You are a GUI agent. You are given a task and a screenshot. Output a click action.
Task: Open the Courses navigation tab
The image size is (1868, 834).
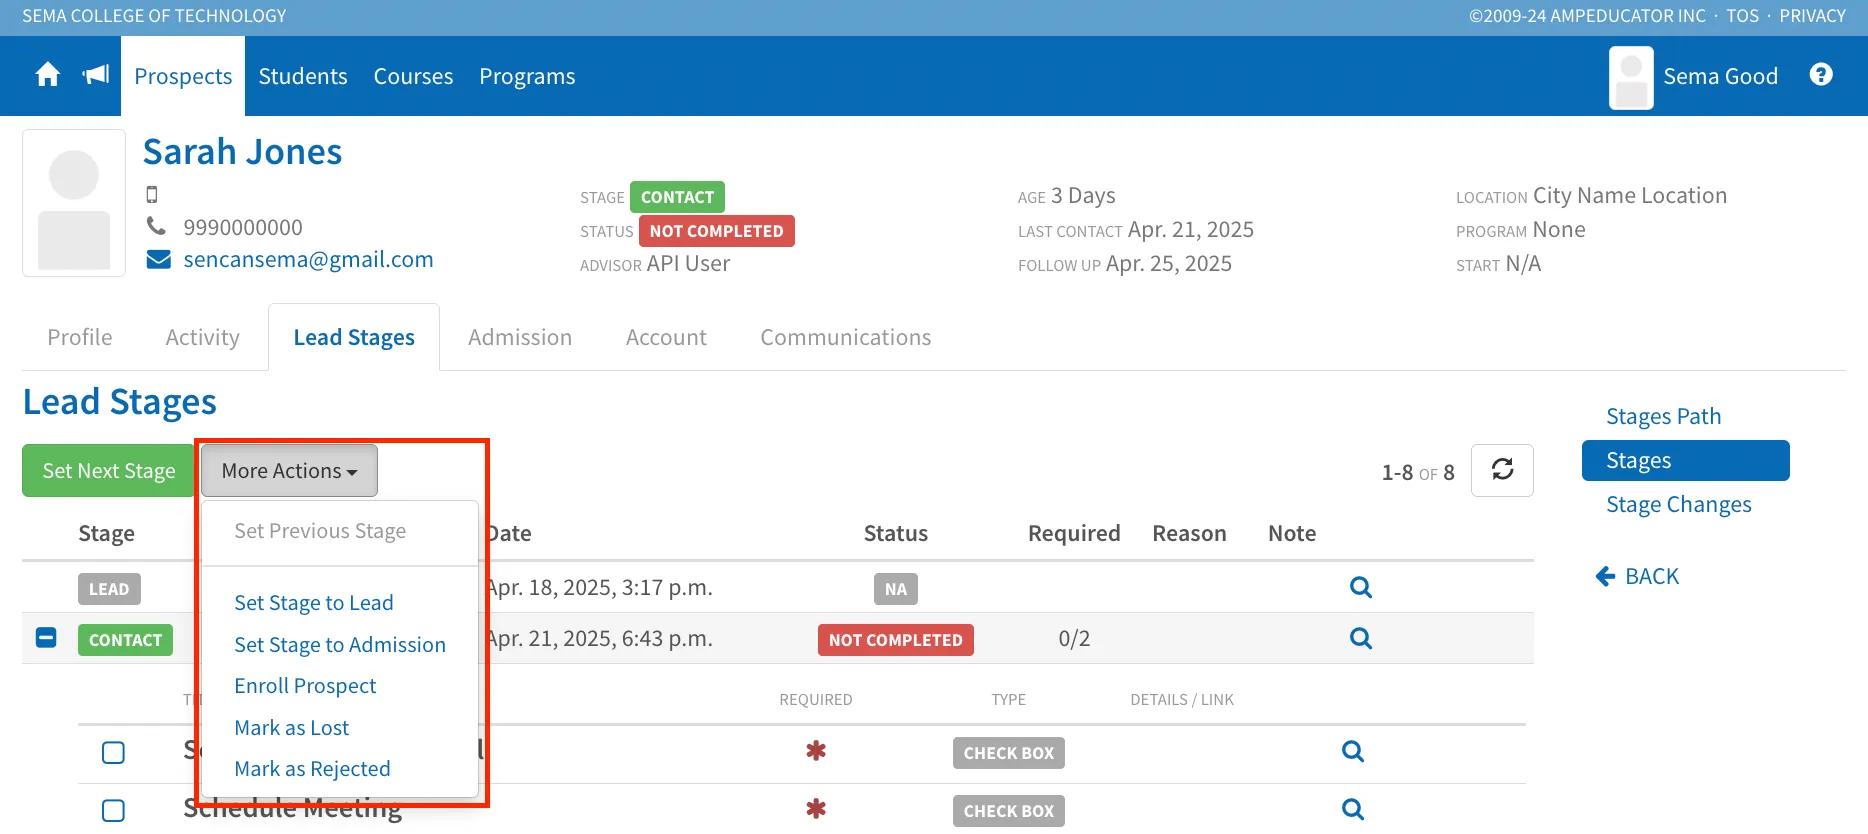[413, 76]
